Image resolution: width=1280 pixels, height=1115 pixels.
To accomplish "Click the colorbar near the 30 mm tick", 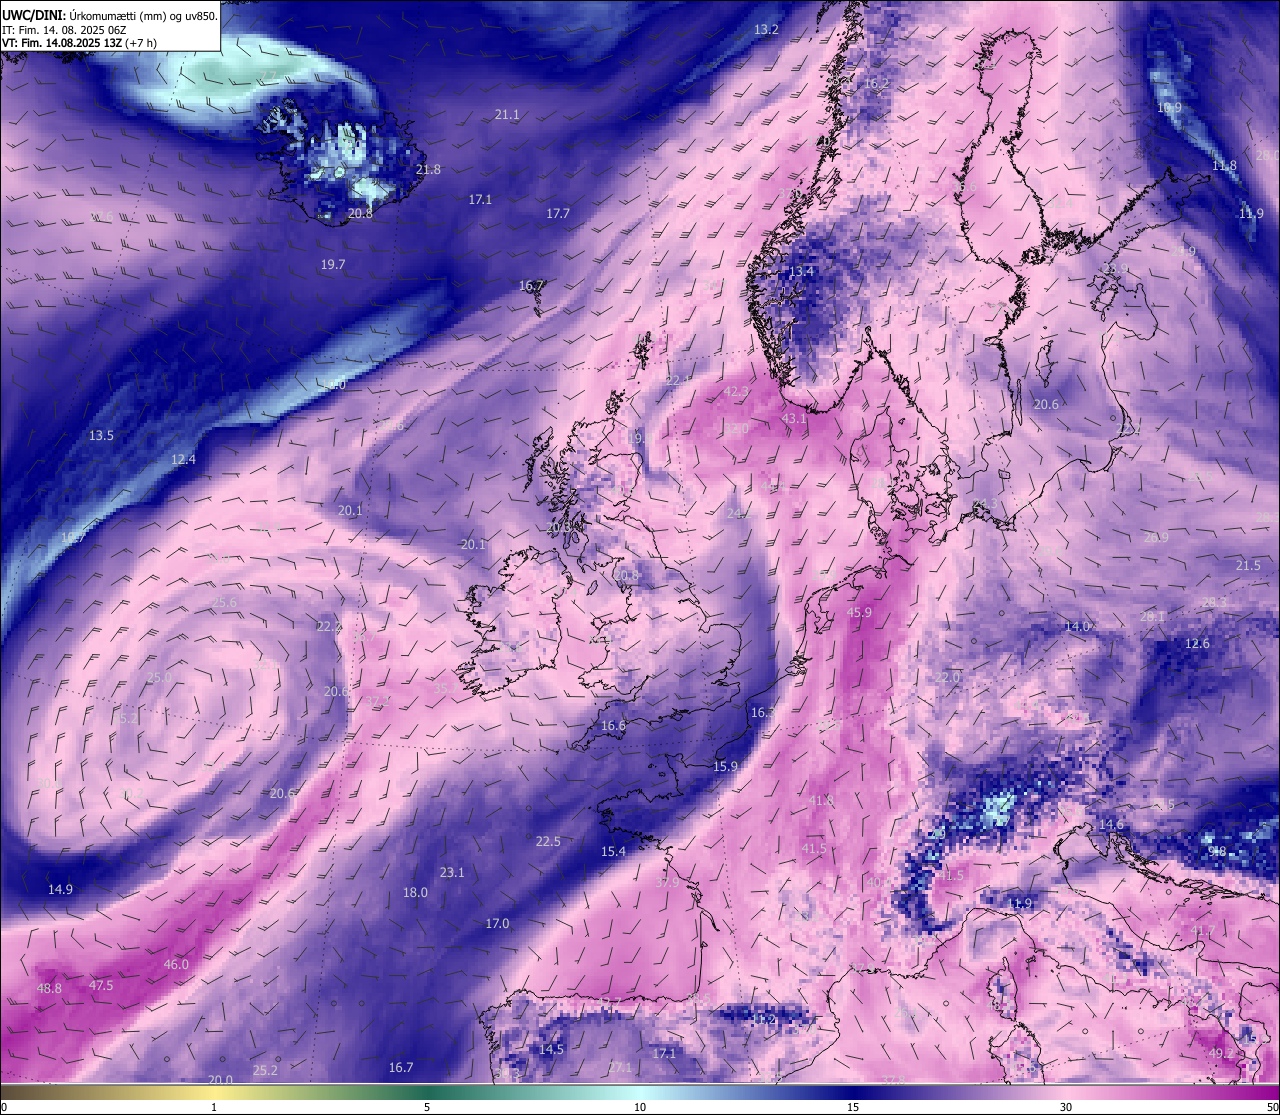I will pyautogui.click(x=1066, y=1092).
